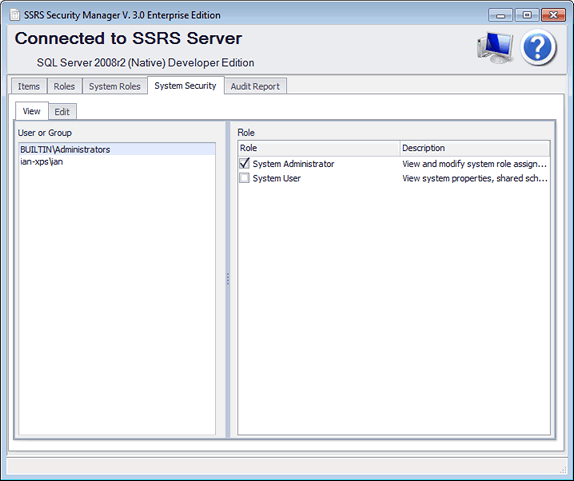This screenshot has width=574, height=481.
Task: Click the Role column header
Action: tap(318, 148)
